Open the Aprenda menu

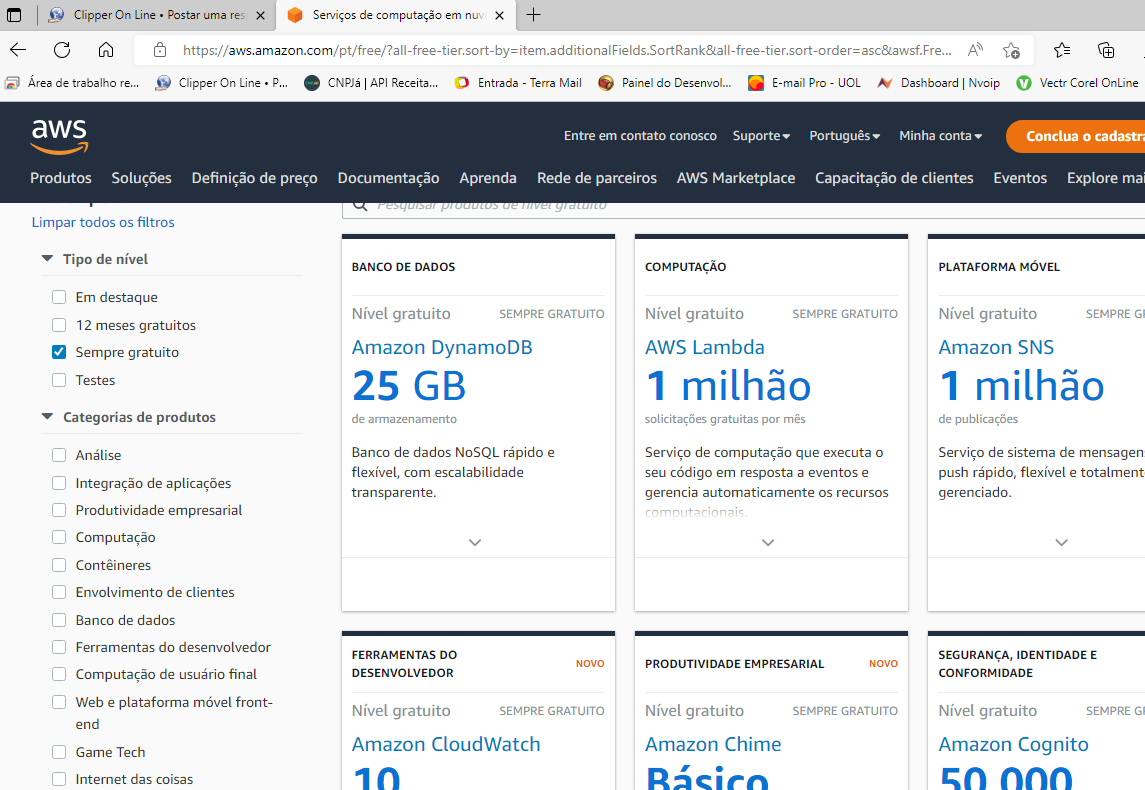point(488,178)
